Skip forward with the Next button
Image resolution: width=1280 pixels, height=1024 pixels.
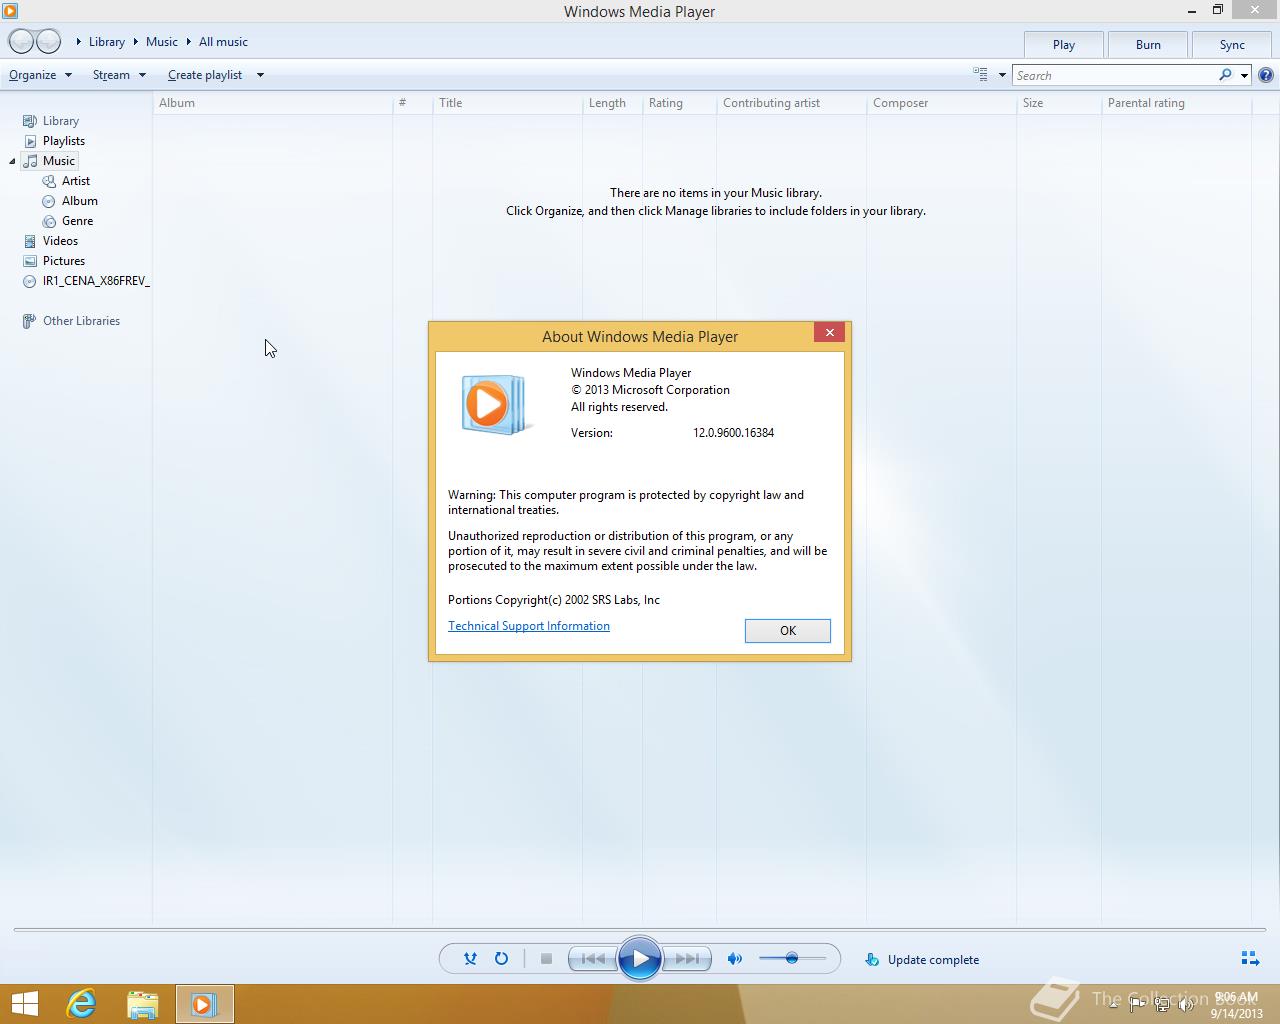(687, 959)
